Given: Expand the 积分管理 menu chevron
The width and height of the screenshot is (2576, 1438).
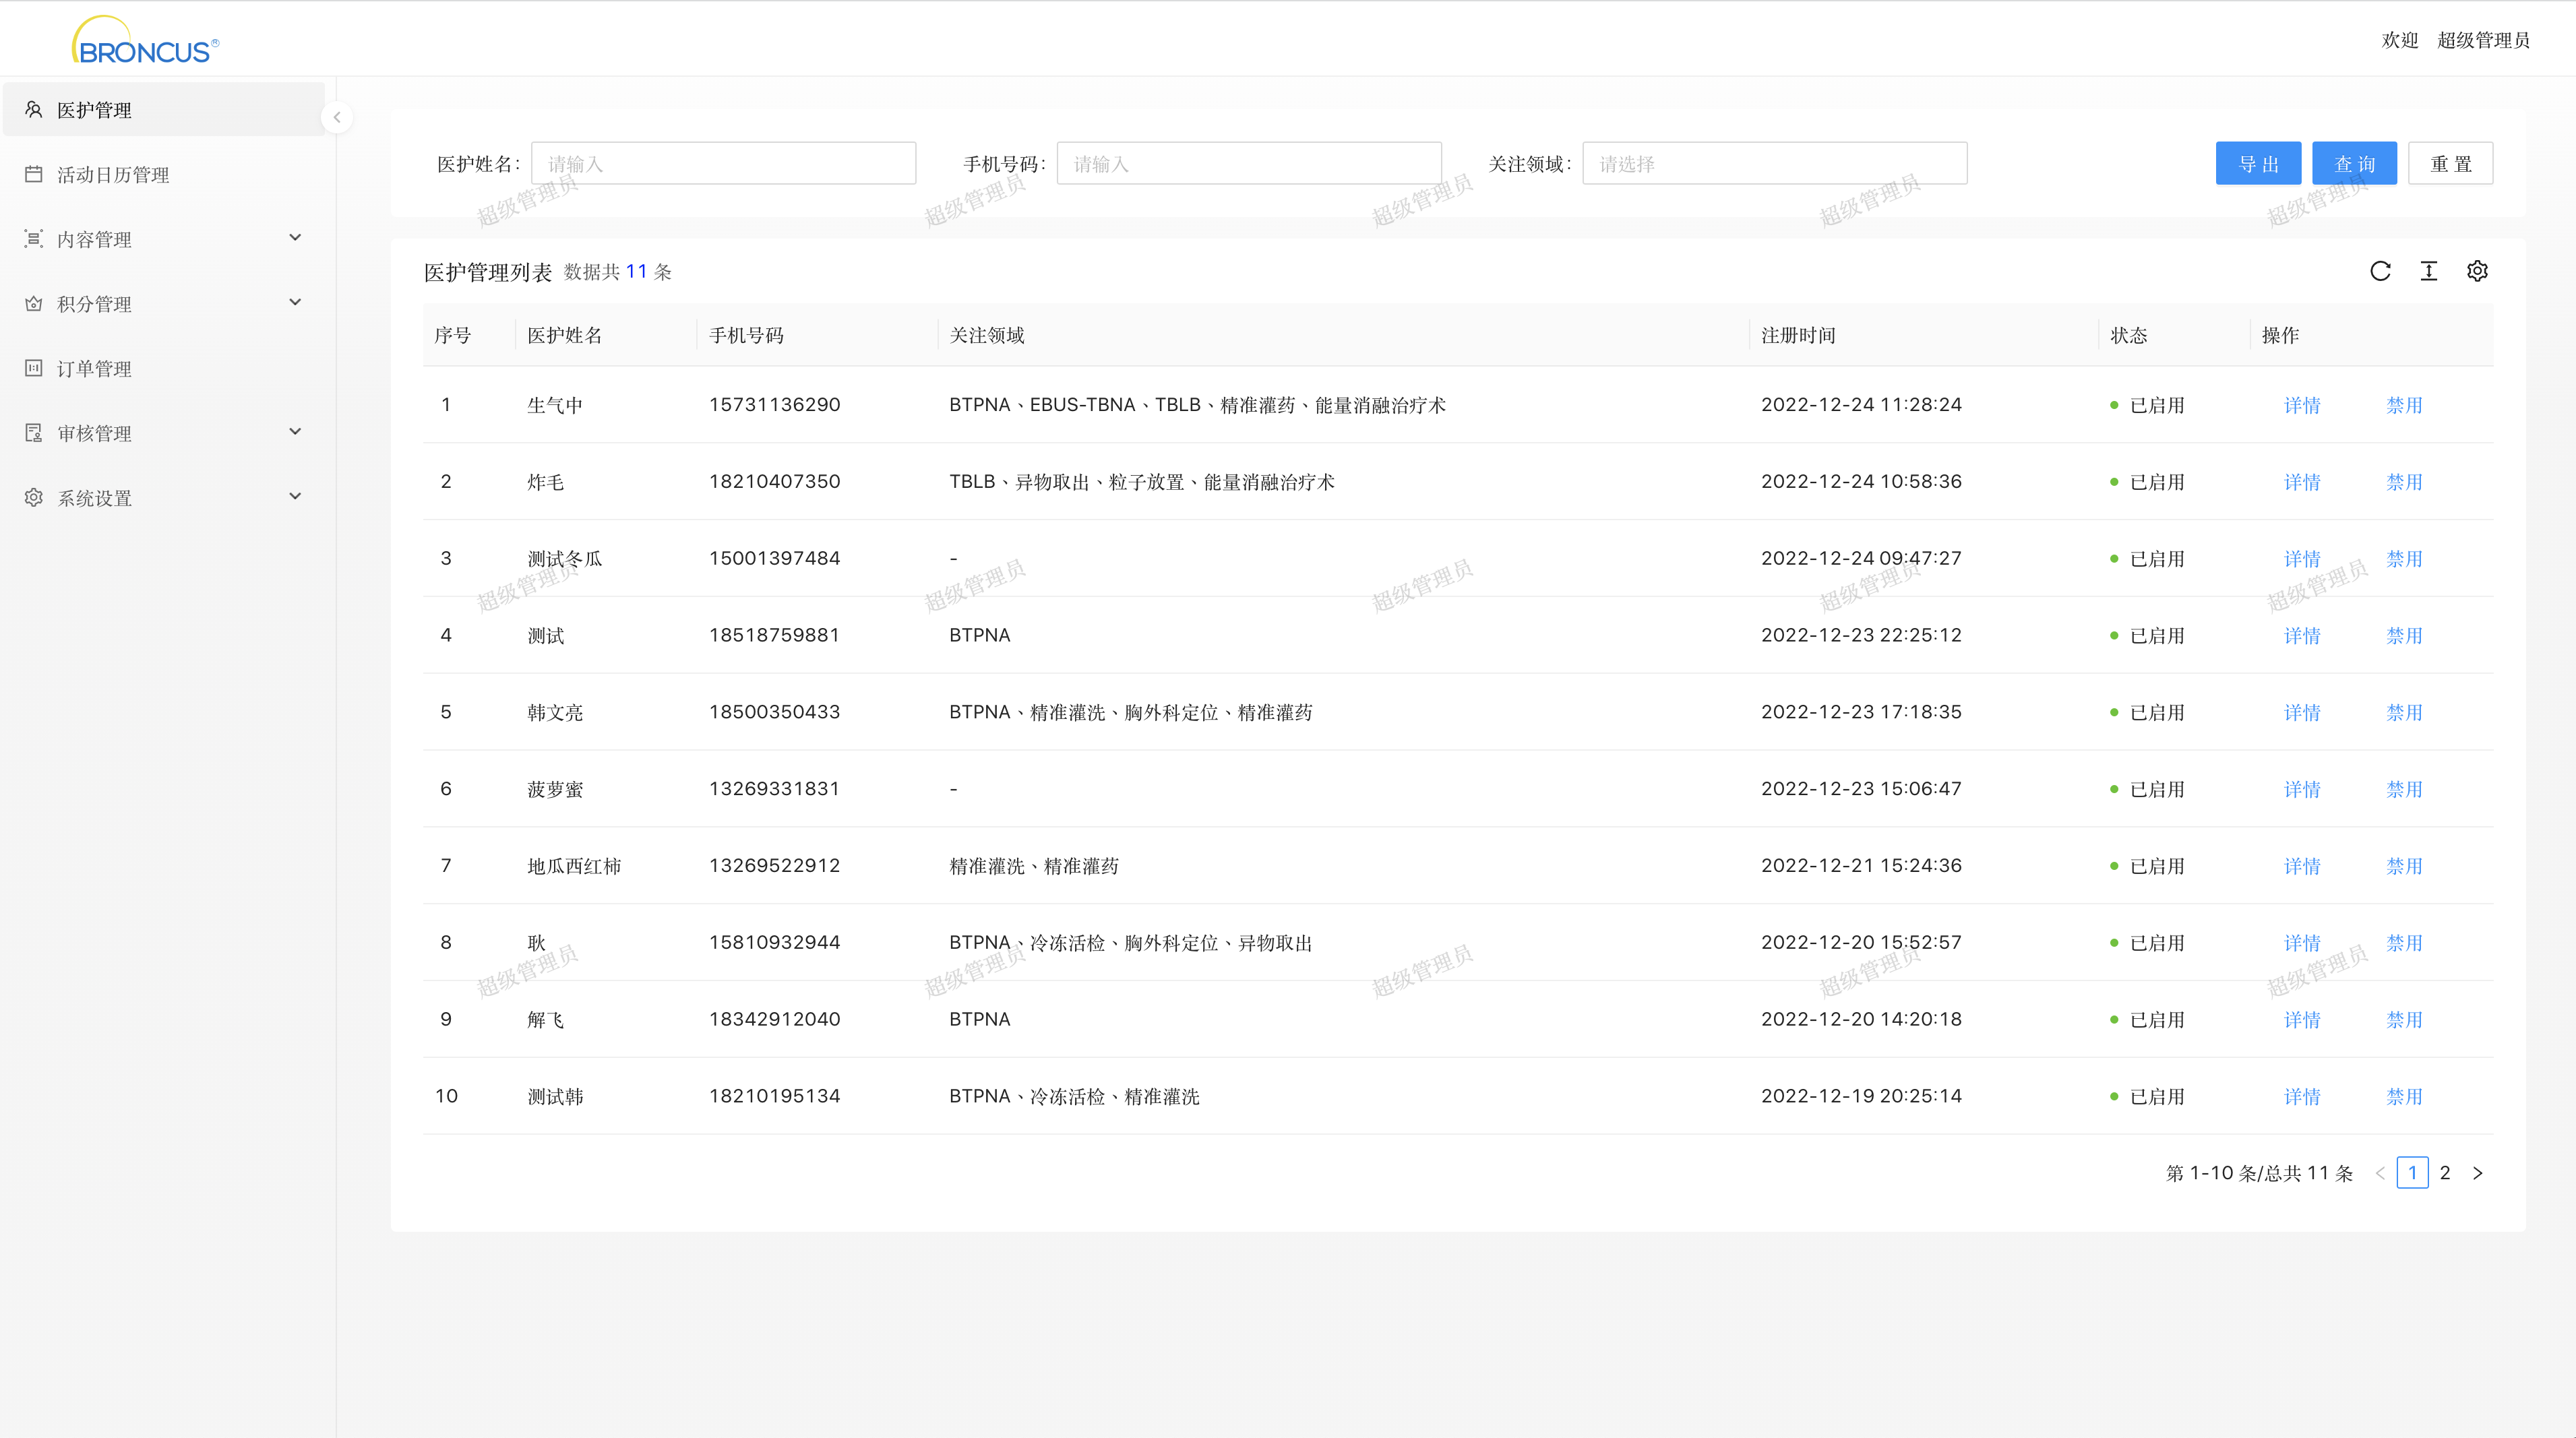Looking at the screenshot, I should point(295,302).
